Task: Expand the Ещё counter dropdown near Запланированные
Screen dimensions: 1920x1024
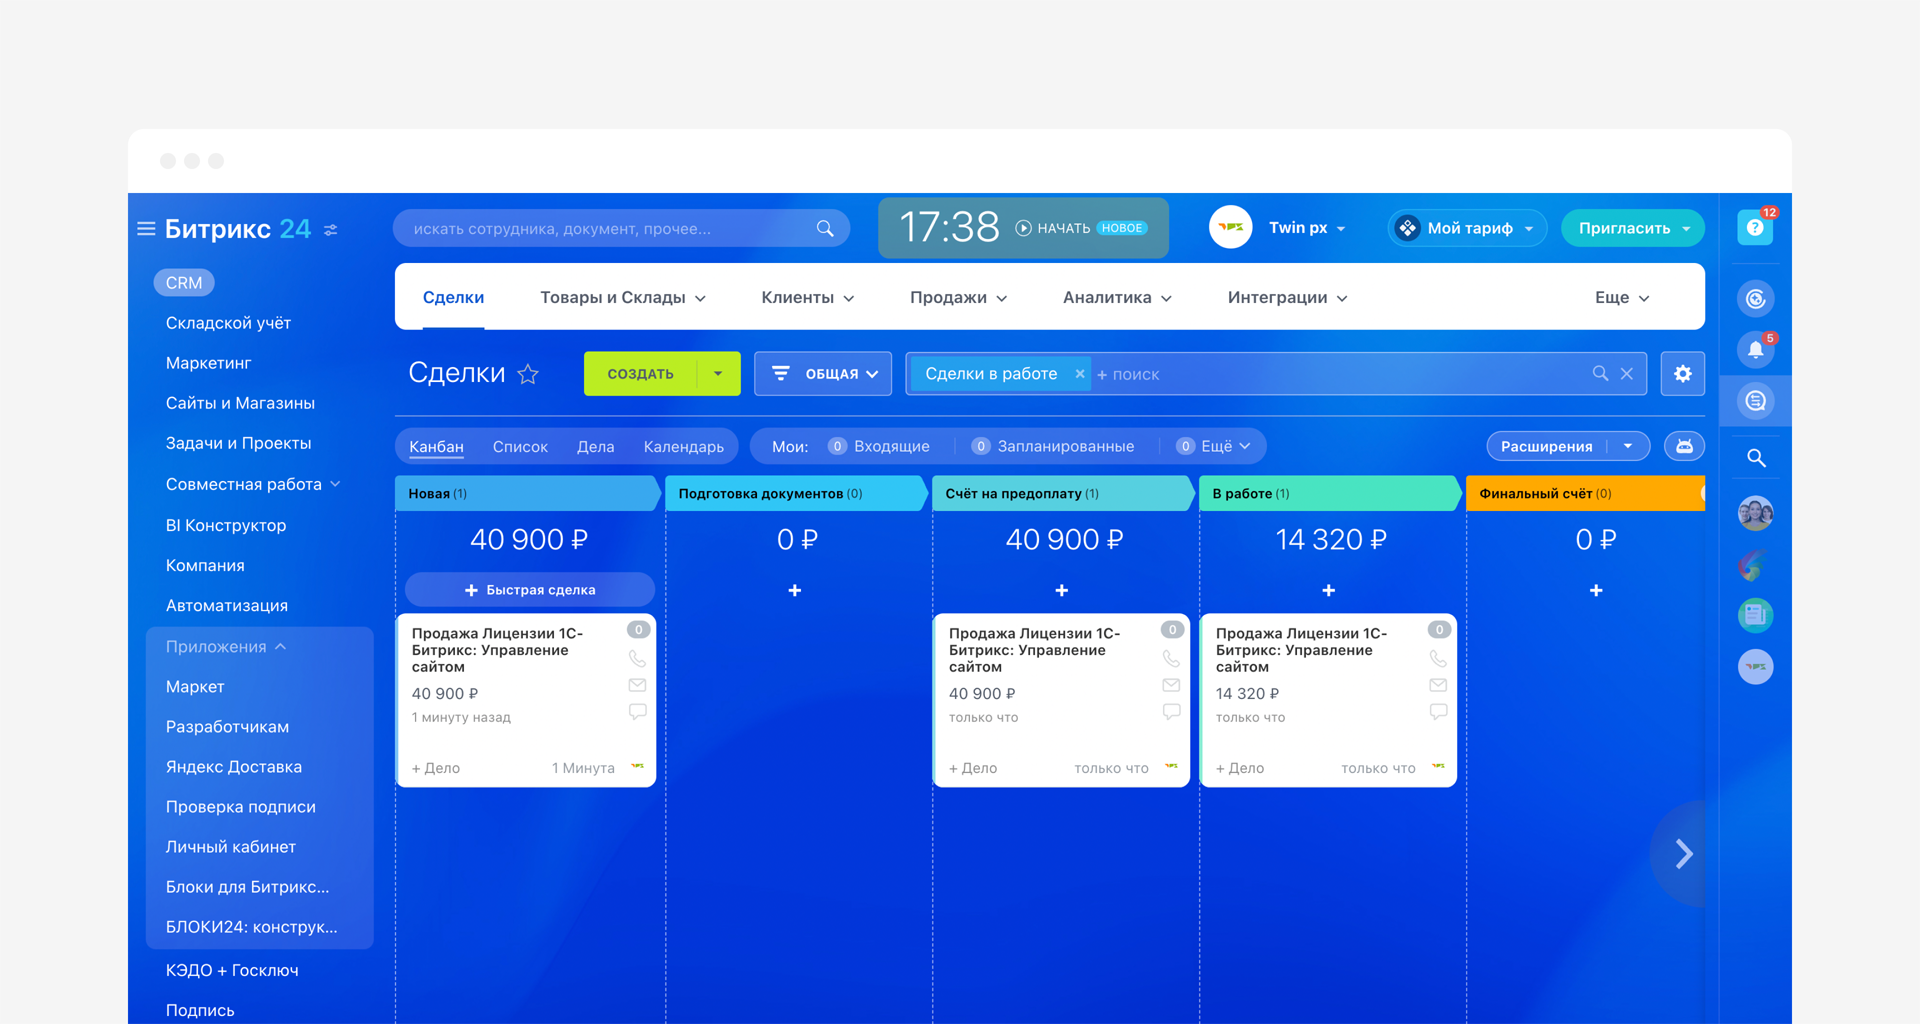Action: (1214, 446)
